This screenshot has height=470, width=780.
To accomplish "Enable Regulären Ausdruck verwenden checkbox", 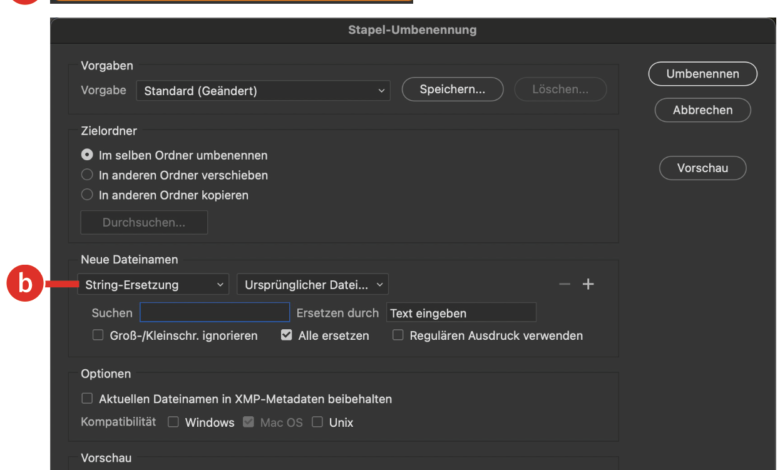I will 398,335.
